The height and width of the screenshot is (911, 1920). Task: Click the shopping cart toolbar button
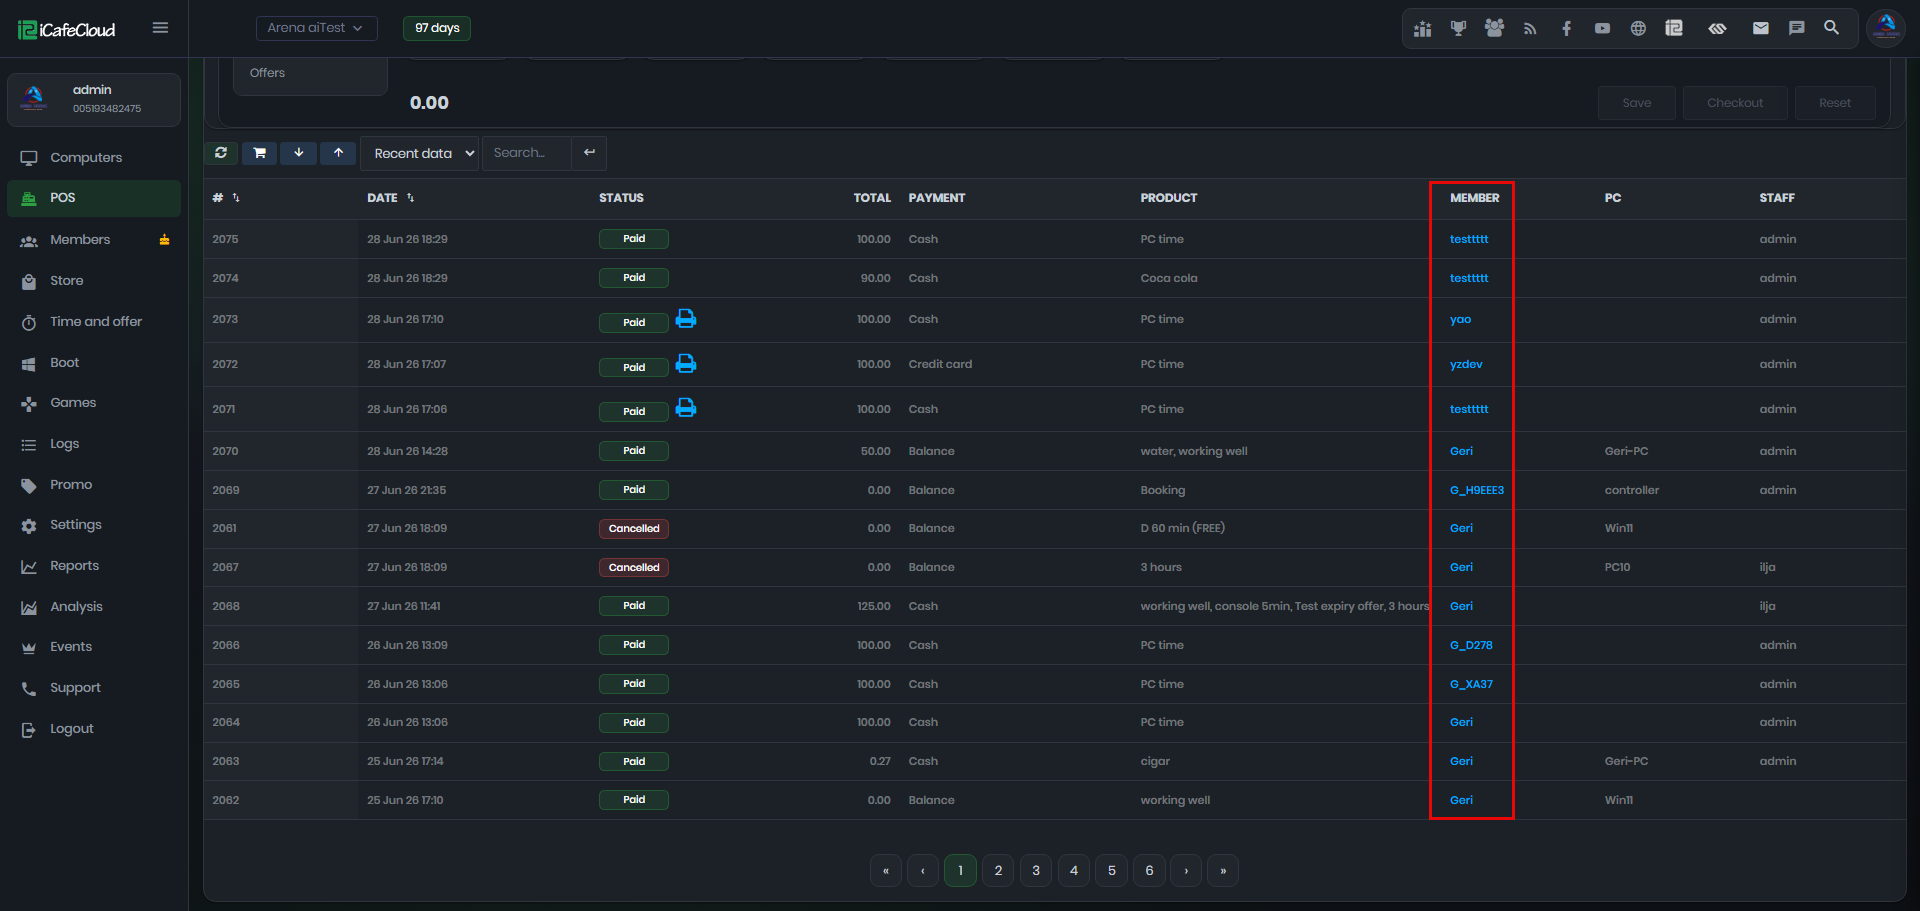(260, 153)
